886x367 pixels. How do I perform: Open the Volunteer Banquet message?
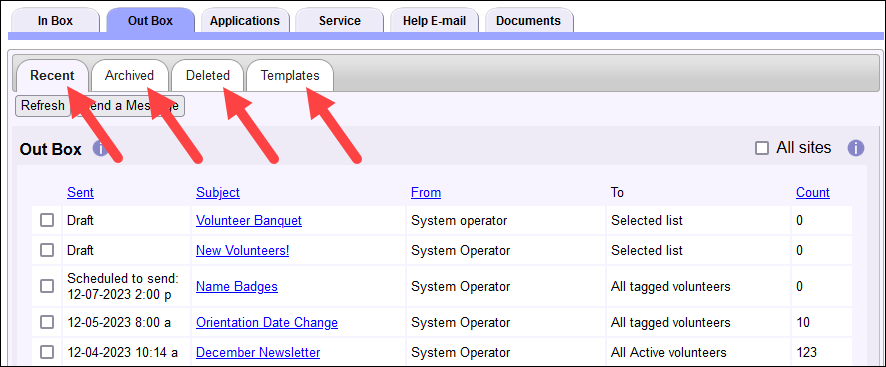tap(249, 221)
